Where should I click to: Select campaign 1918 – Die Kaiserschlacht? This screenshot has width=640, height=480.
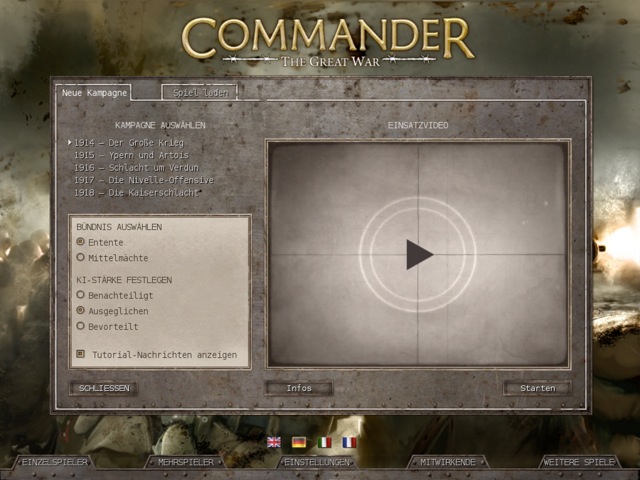point(136,193)
